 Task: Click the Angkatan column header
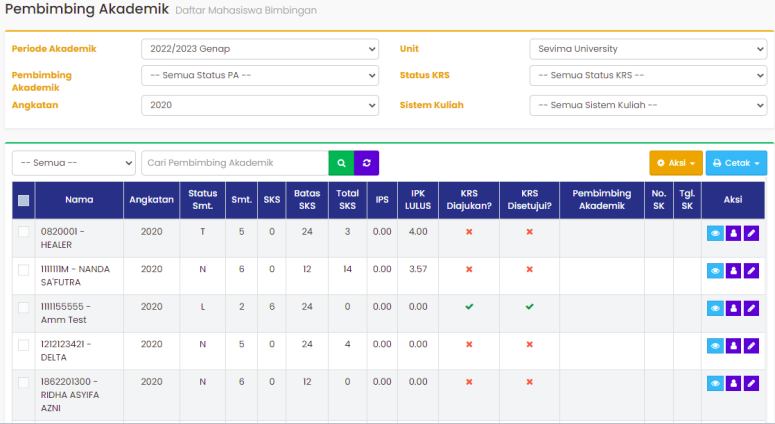[151, 200]
